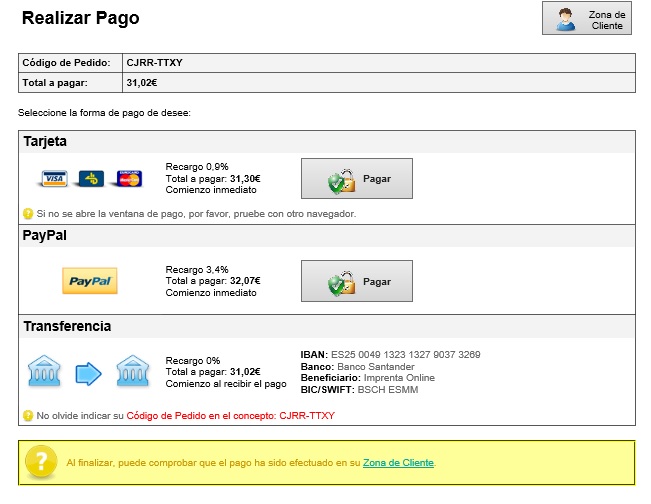Click the lightbulb icon beside the Código de Pedido reminder
This screenshot has height=504, width=651.
(28, 415)
